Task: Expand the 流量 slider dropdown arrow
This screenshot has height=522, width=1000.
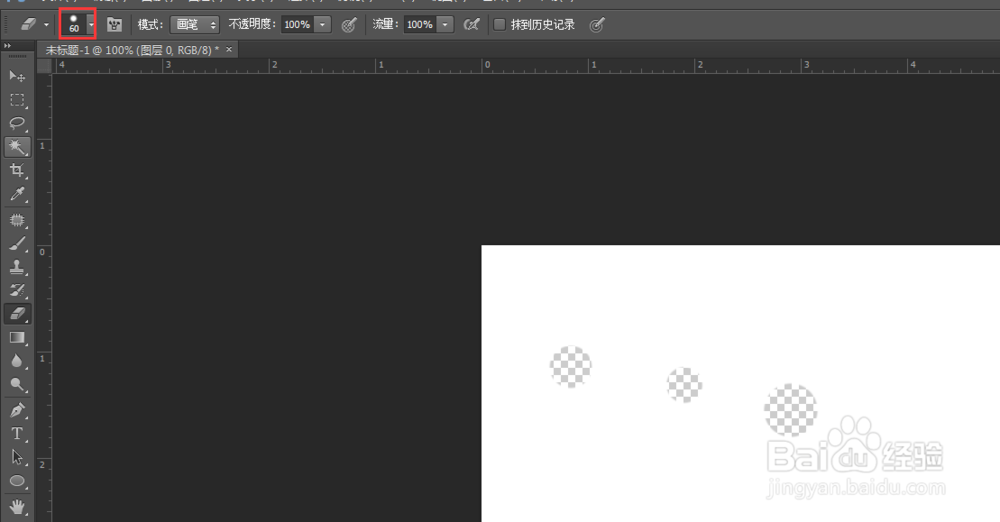Action: pyautogui.click(x=445, y=24)
